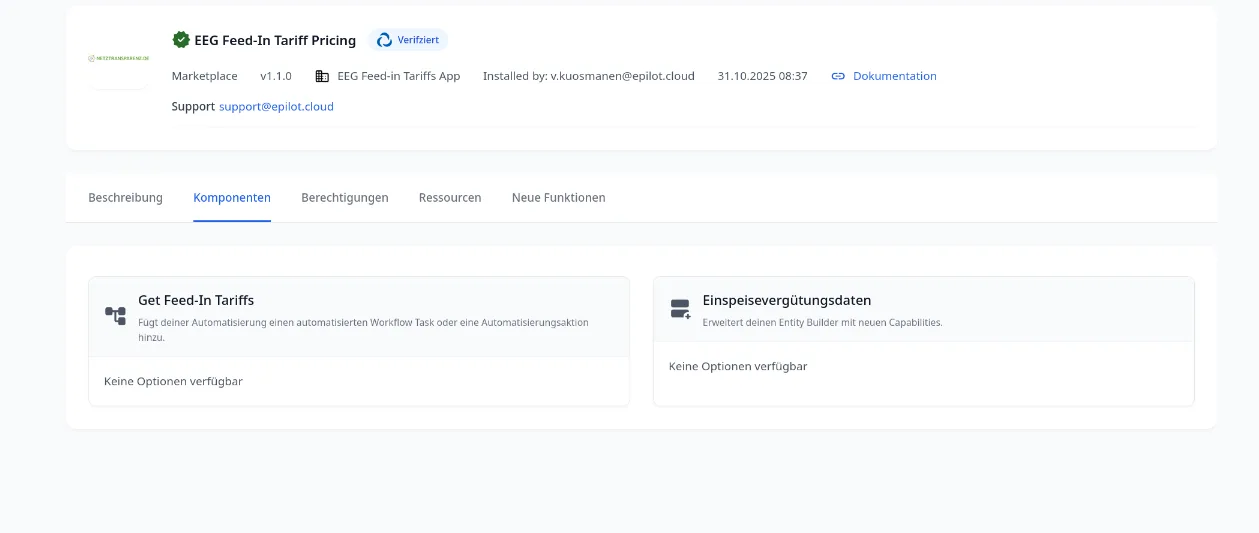This screenshot has width=1259, height=533.
Task: Click the support@epilot.cloud email link
Action: [276, 106]
